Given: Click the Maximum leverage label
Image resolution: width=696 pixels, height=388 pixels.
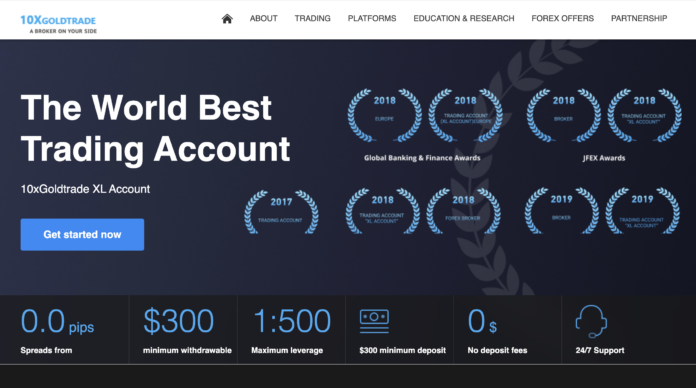Looking at the screenshot, I should pos(287,350).
